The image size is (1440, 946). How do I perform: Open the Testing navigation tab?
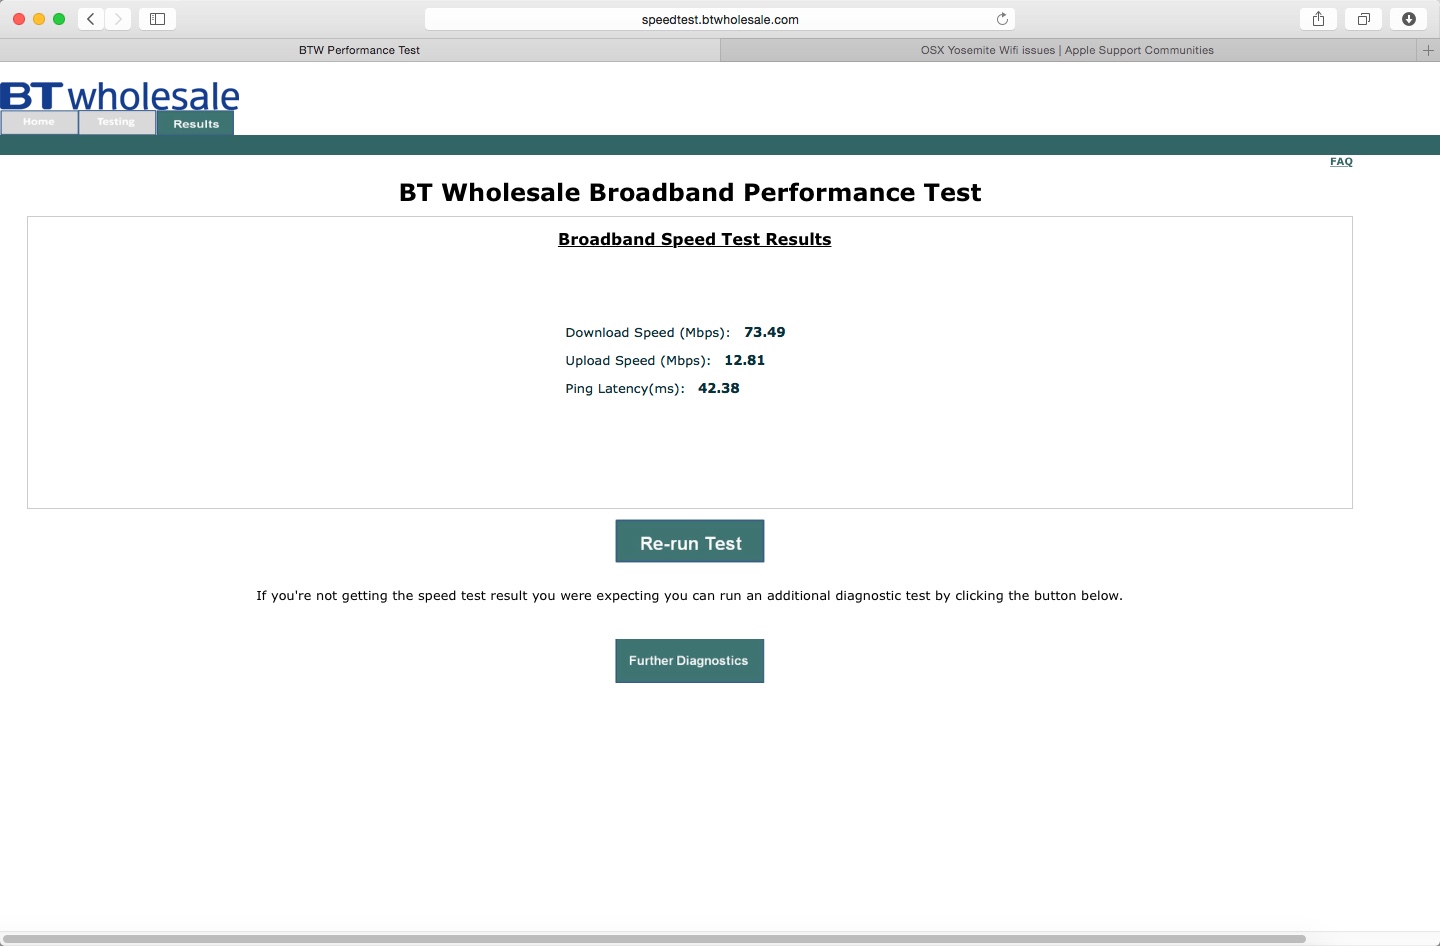(x=116, y=122)
